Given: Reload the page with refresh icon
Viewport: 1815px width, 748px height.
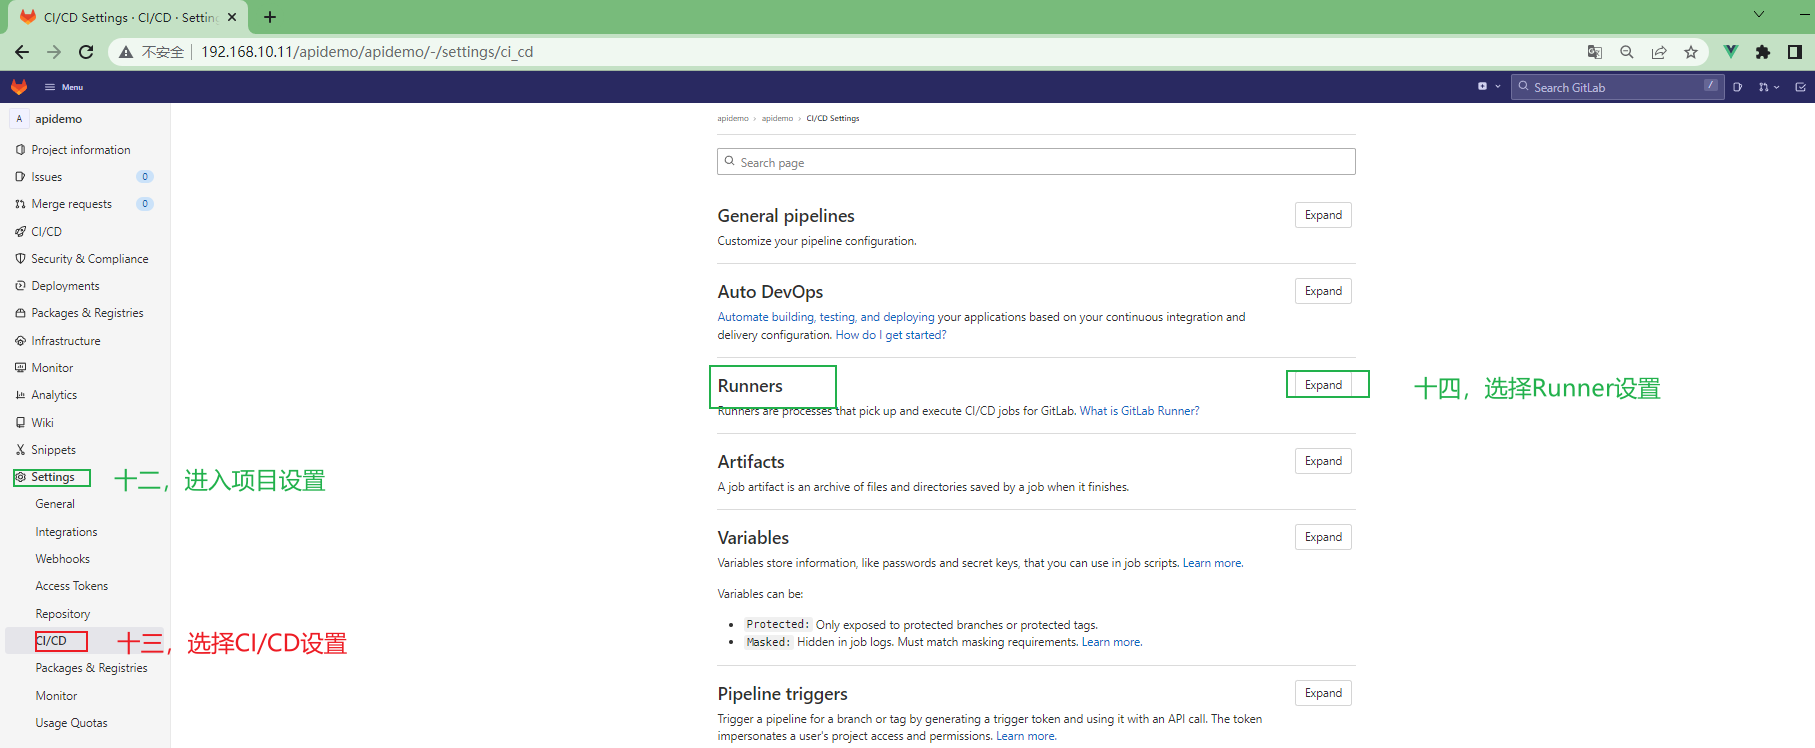Looking at the screenshot, I should tap(86, 52).
